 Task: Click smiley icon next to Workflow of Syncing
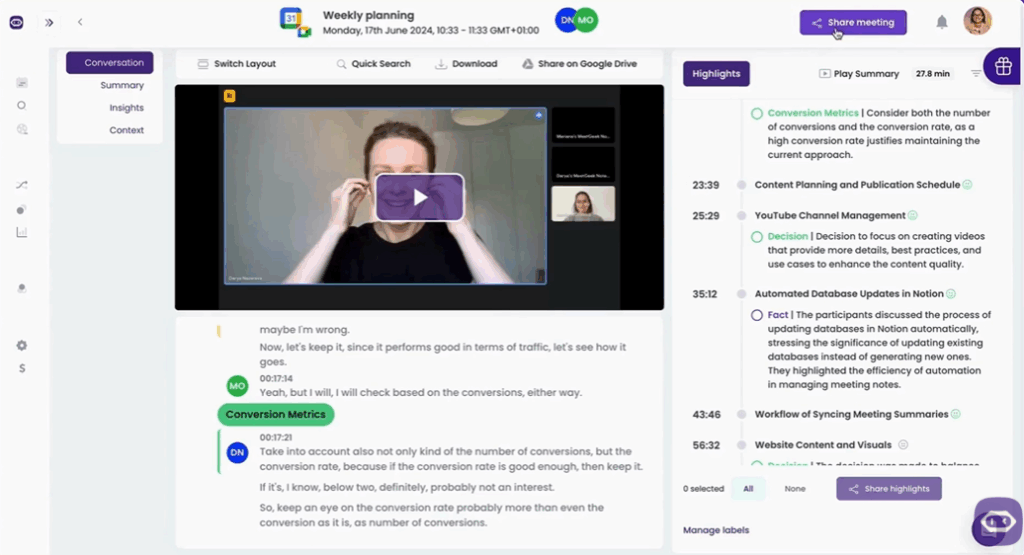[x=955, y=414]
